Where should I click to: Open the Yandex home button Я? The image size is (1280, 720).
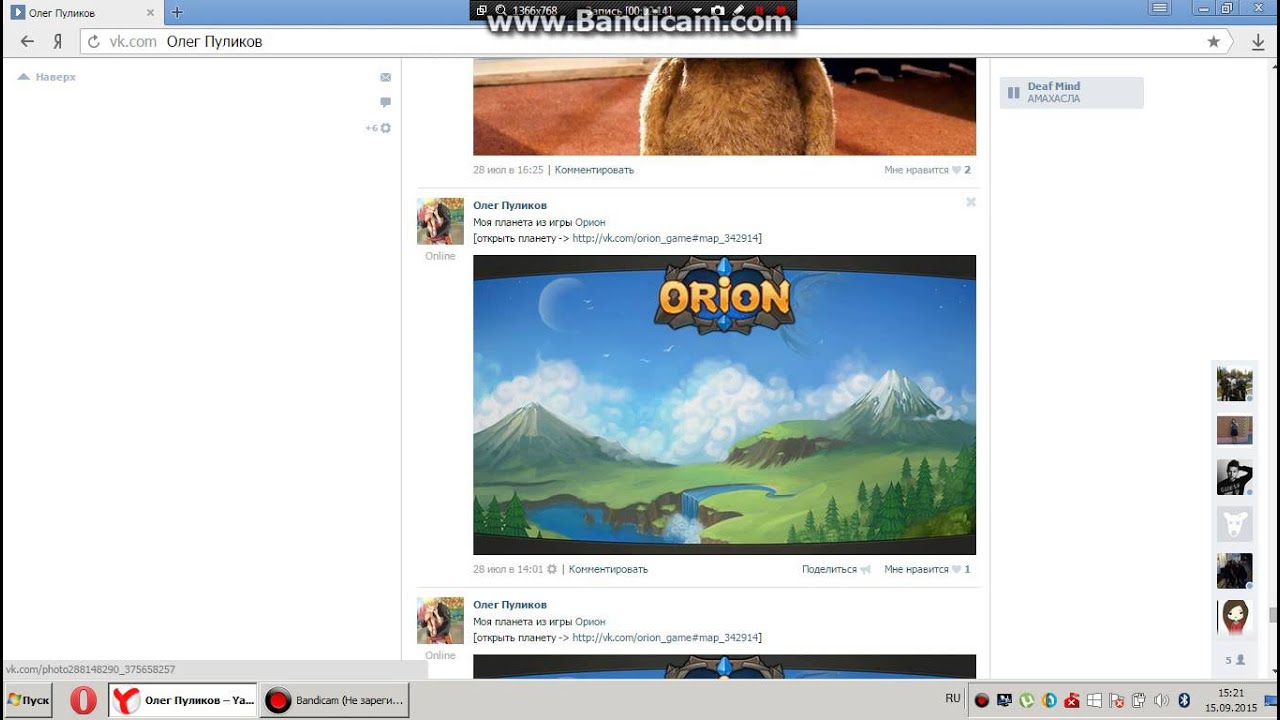point(58,42)
